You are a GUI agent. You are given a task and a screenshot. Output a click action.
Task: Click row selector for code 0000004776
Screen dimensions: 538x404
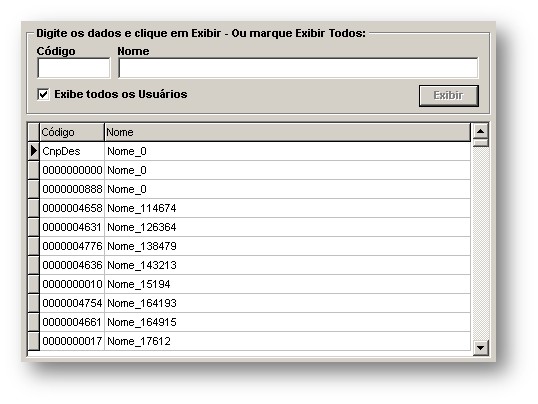pyautogui.click(x=34, y=246)
